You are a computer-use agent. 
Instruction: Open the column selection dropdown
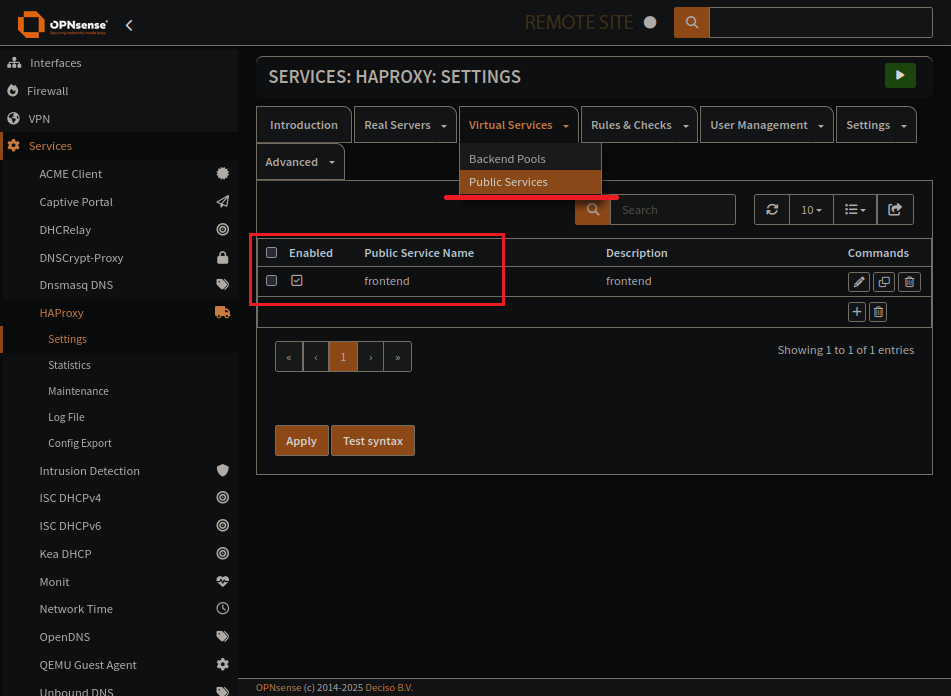click(x=855, y=210)
